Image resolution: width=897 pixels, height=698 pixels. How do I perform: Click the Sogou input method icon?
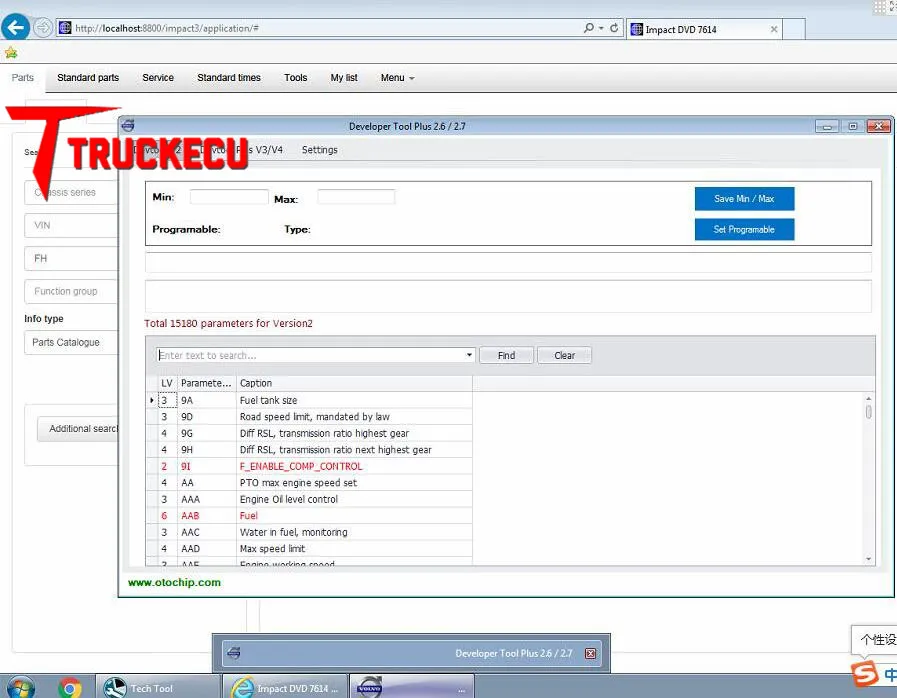tap(864, 674)
